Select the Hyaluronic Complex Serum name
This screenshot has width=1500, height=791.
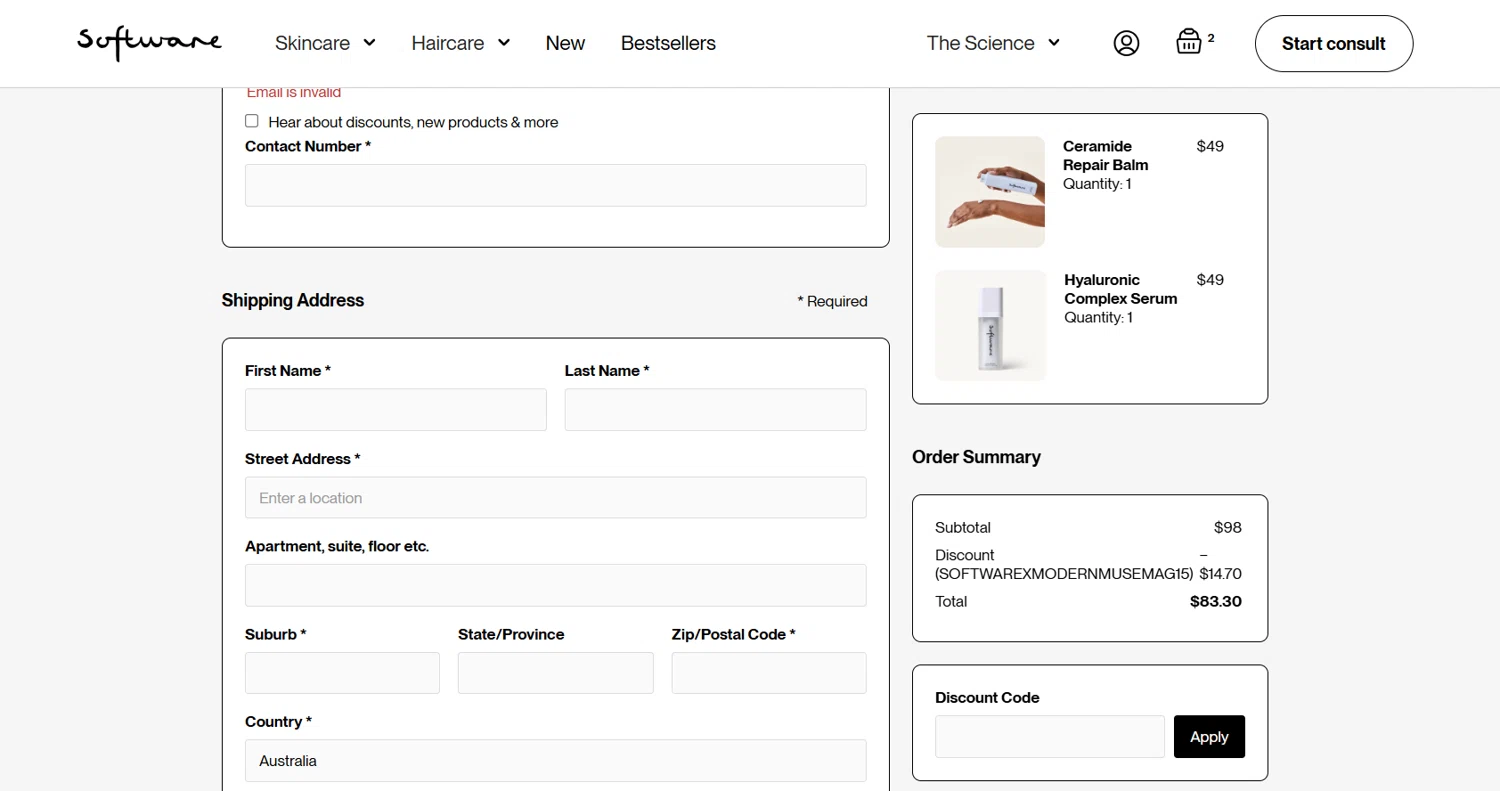click(1121, 289)
